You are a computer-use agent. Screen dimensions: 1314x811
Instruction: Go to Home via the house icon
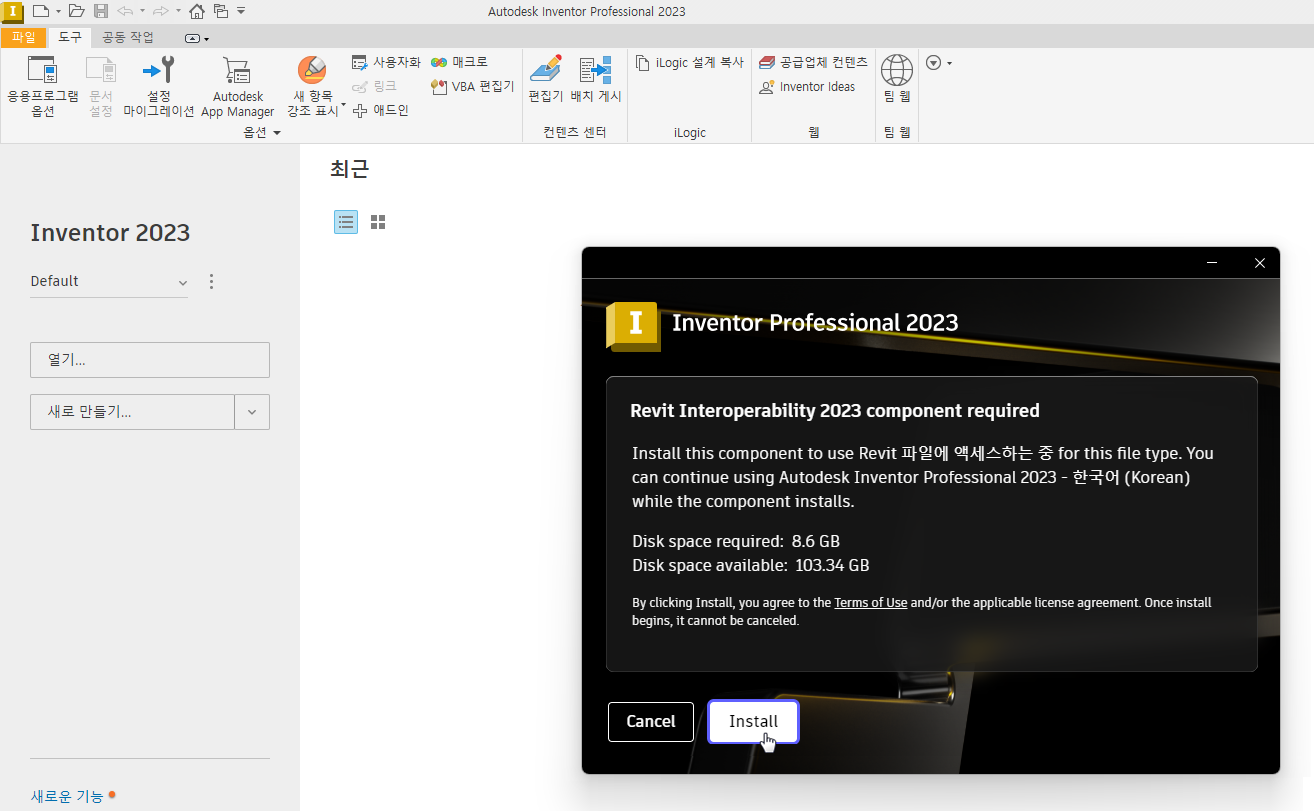(x=197, y=11)
